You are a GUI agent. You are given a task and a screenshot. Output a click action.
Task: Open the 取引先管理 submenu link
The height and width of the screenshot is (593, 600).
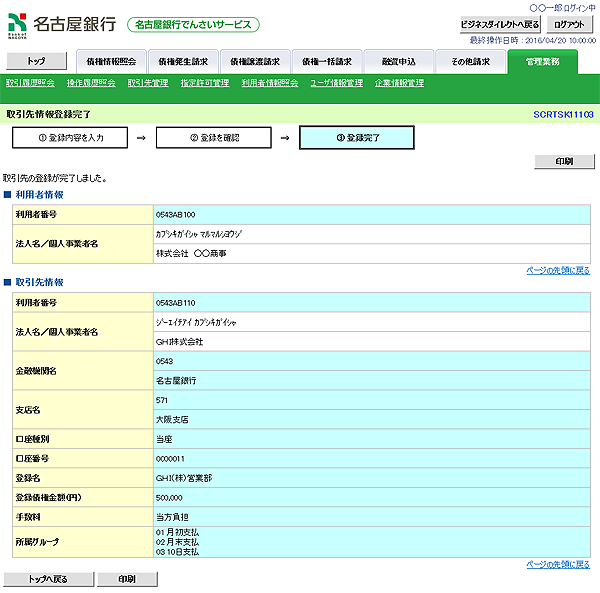(x=148, y=83)
